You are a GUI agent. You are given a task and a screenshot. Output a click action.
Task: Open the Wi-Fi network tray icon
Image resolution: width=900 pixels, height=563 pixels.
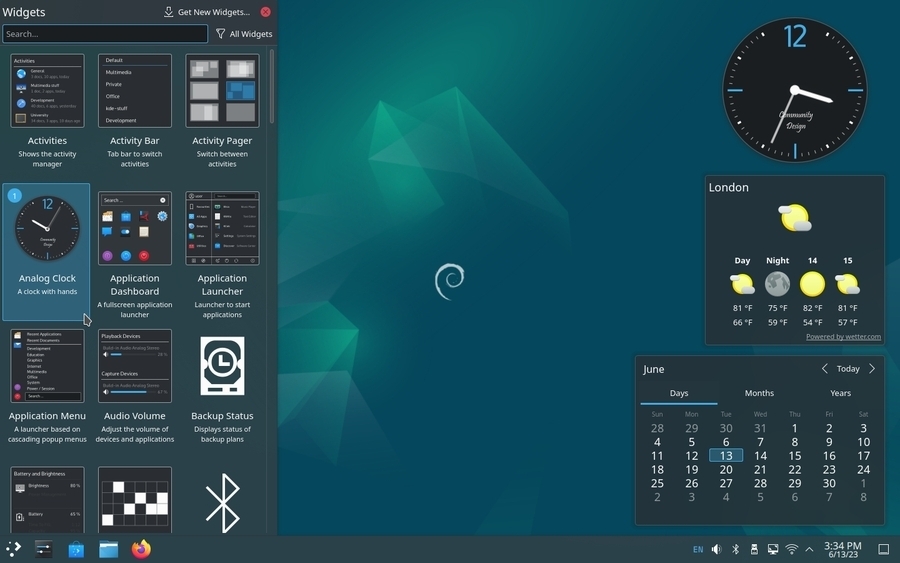(792, 549)
